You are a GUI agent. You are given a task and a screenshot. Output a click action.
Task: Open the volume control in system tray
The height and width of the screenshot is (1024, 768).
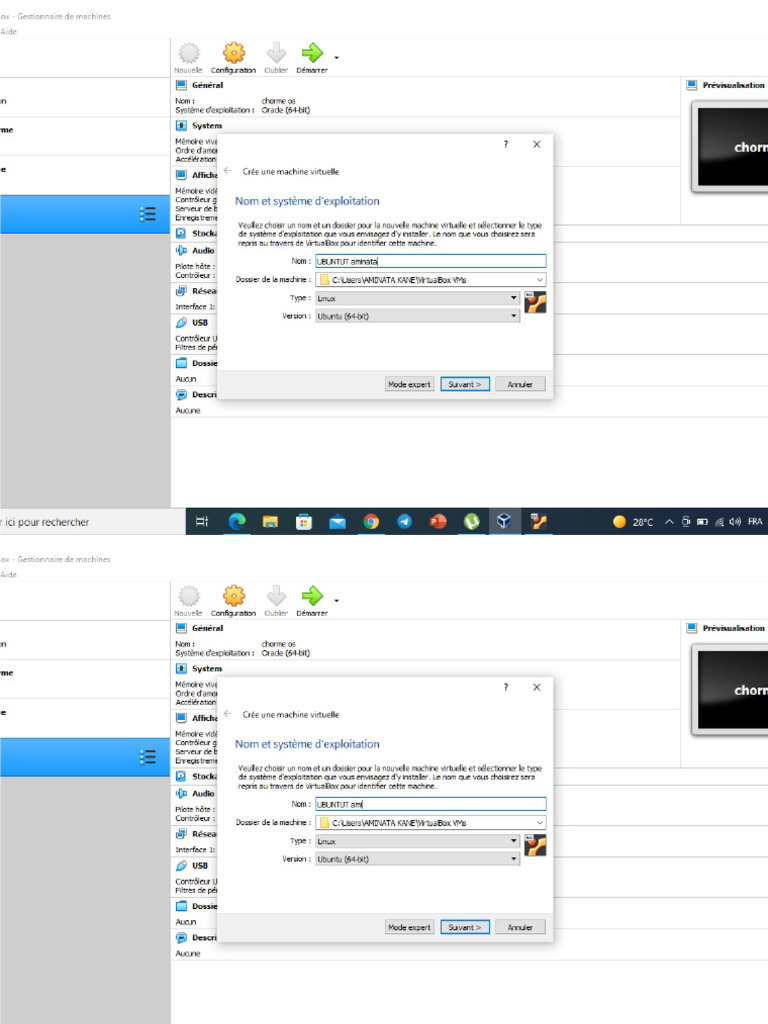[735, 522]
